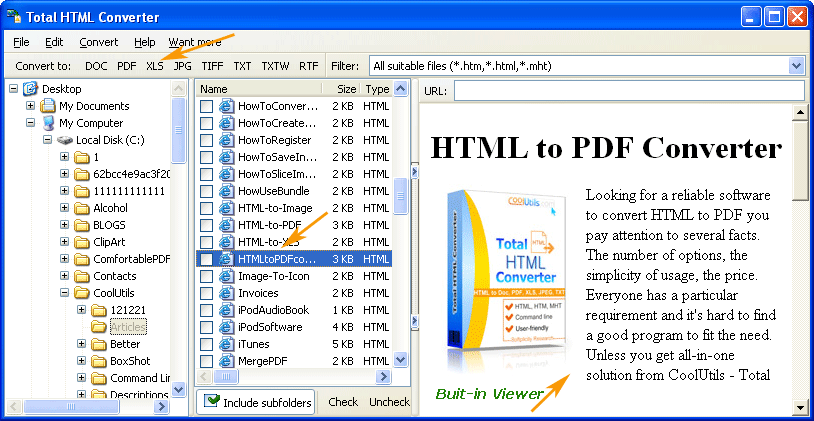Open the File menu
This screenshot has height=421, width=814.
21,42
